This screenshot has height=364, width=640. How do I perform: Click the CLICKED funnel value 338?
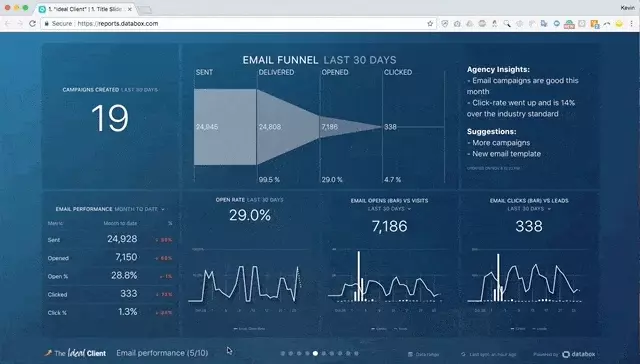coord(390,127)
